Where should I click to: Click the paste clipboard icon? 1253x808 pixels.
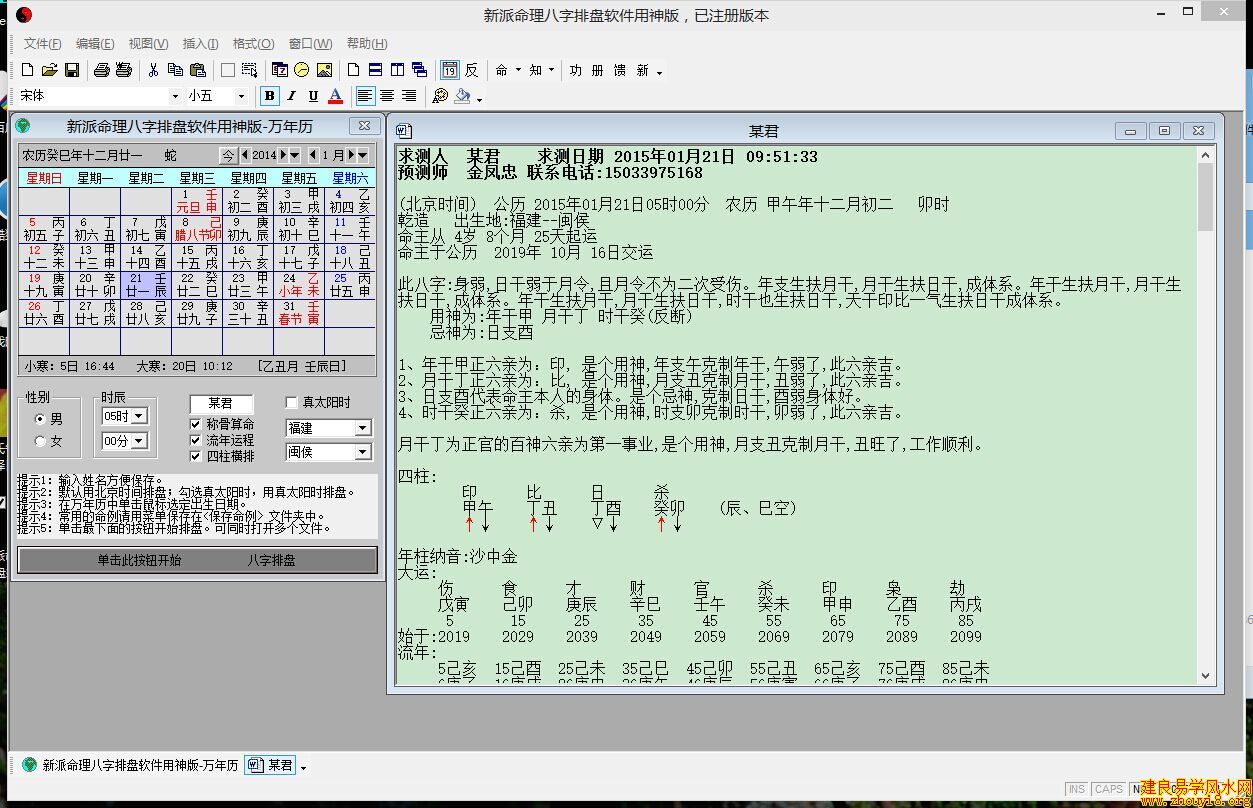pyautogui.click(x=198, y=70)
